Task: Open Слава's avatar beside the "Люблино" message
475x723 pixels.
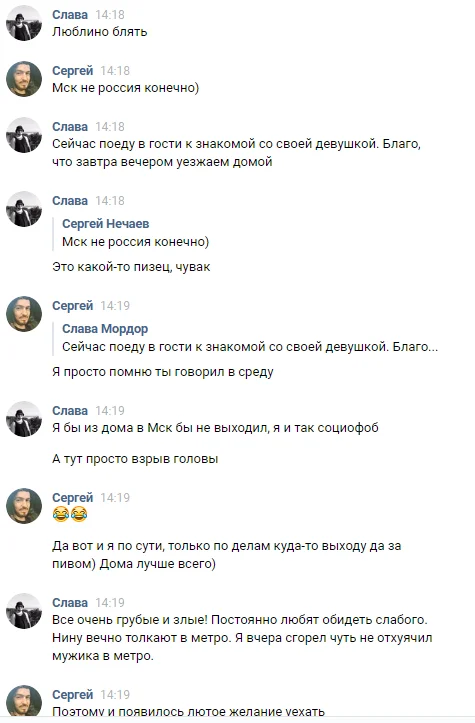Action: coord(24,23)
